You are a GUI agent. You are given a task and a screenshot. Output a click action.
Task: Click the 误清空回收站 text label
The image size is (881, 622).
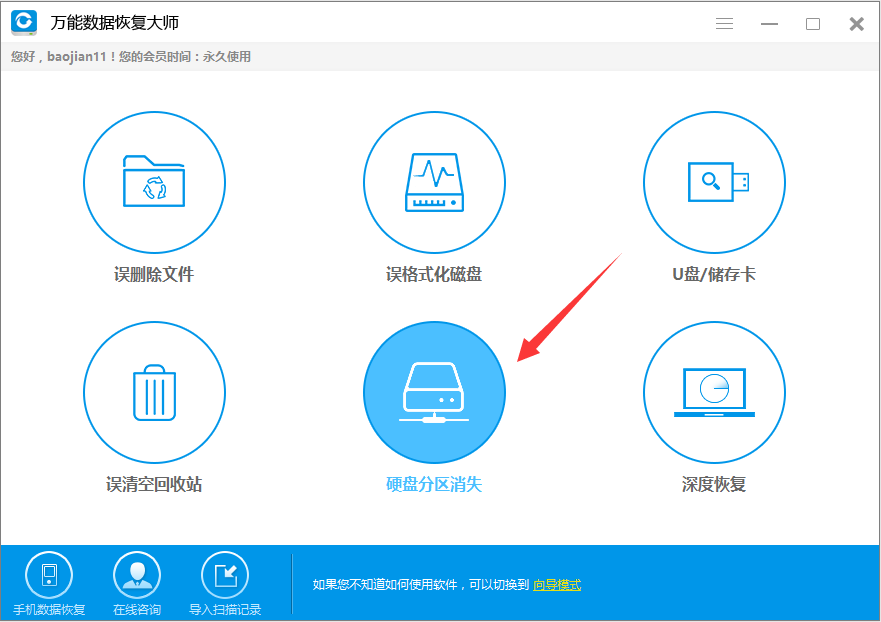(154, 485)
